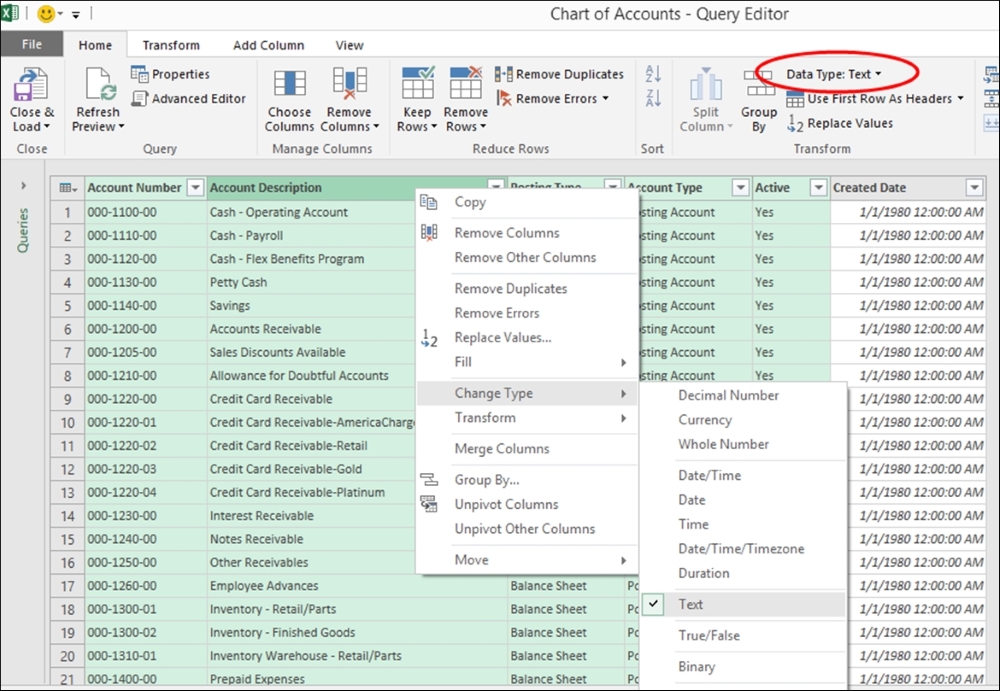Open the Account Number column filter dropdown
This screenshot has height=691, width=1000.
(195, 188)
